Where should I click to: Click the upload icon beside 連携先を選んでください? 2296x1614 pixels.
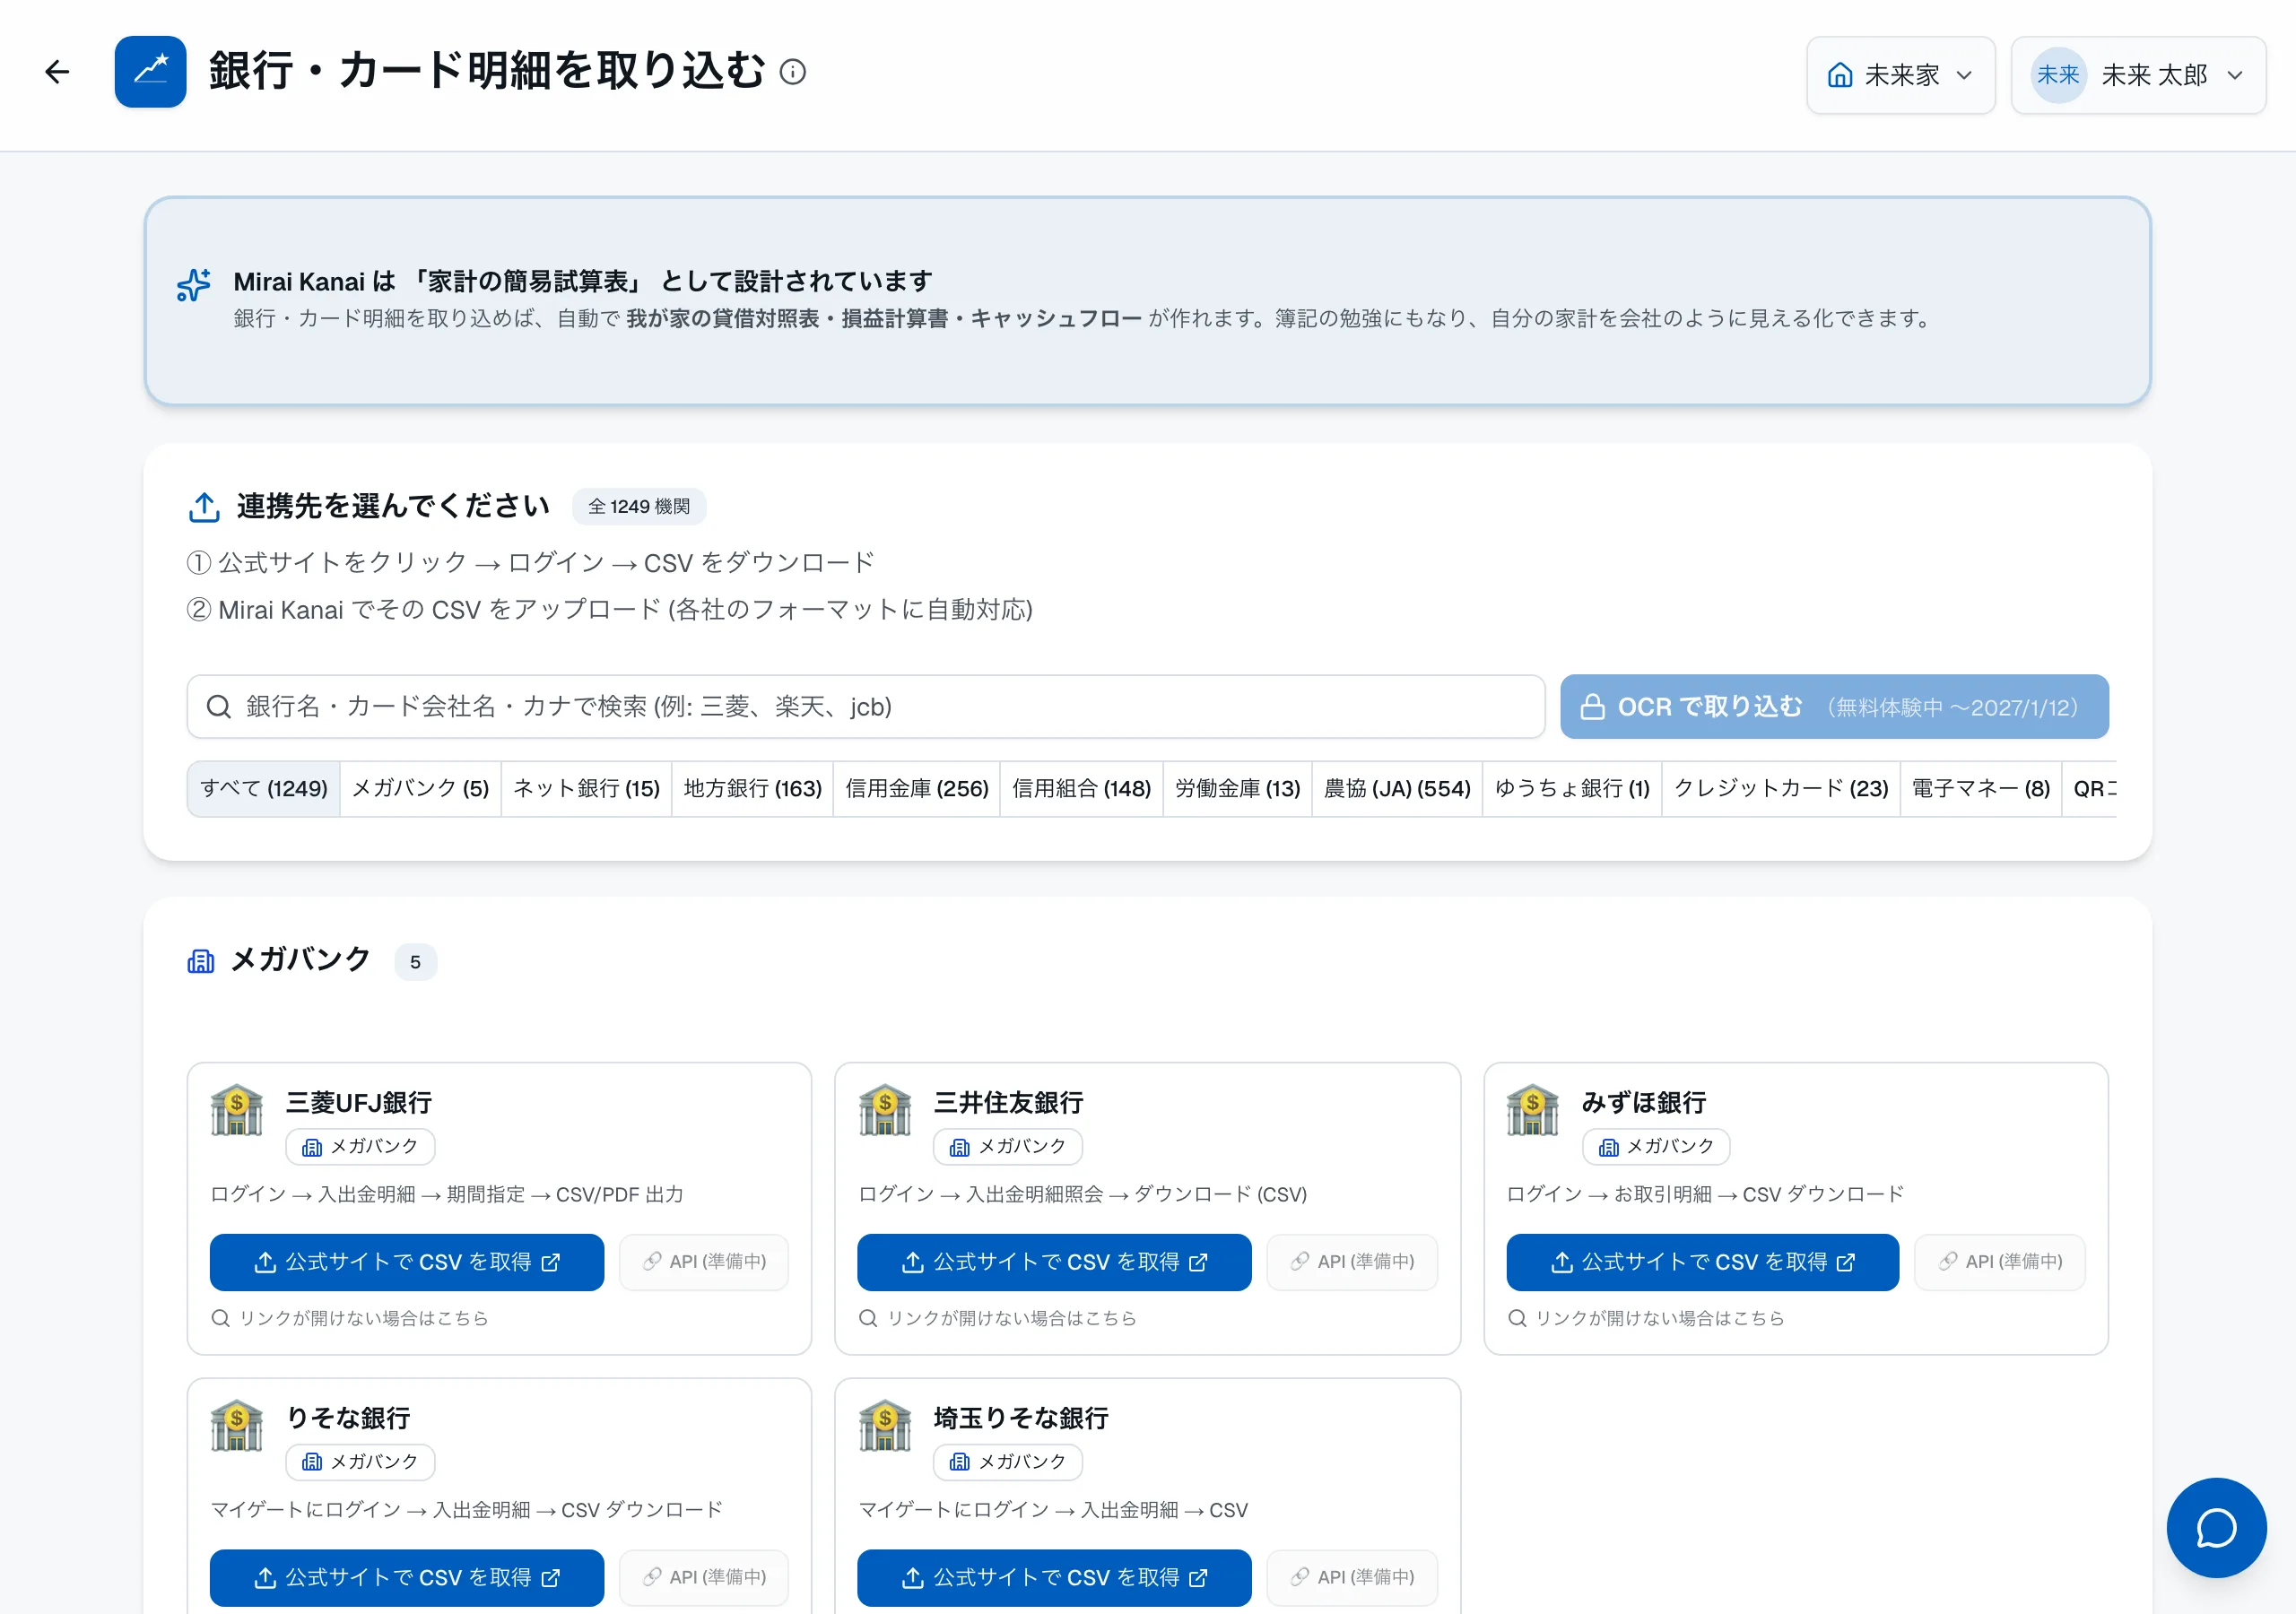tap(204, 507)
